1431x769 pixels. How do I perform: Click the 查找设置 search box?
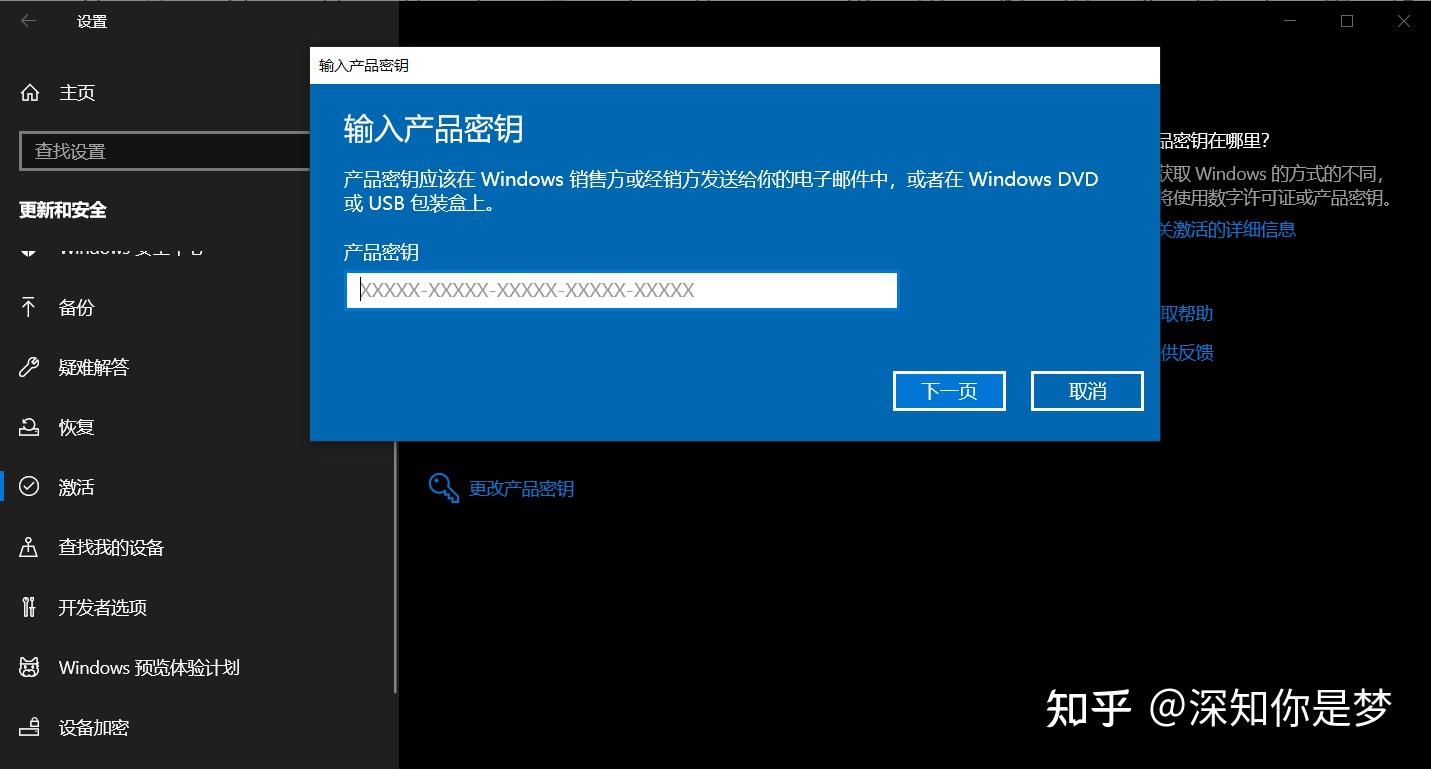tap(165, 151)
